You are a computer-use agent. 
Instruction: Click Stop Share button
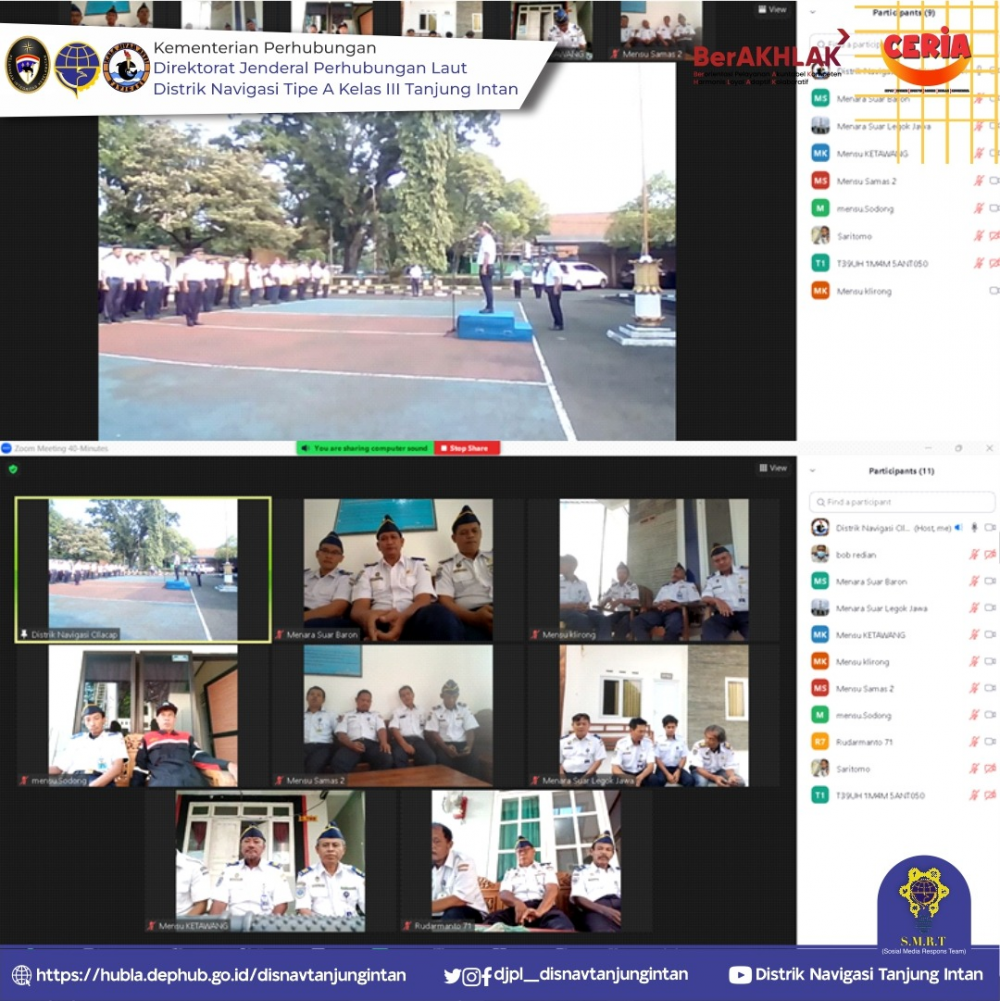(x=467, y=448)
